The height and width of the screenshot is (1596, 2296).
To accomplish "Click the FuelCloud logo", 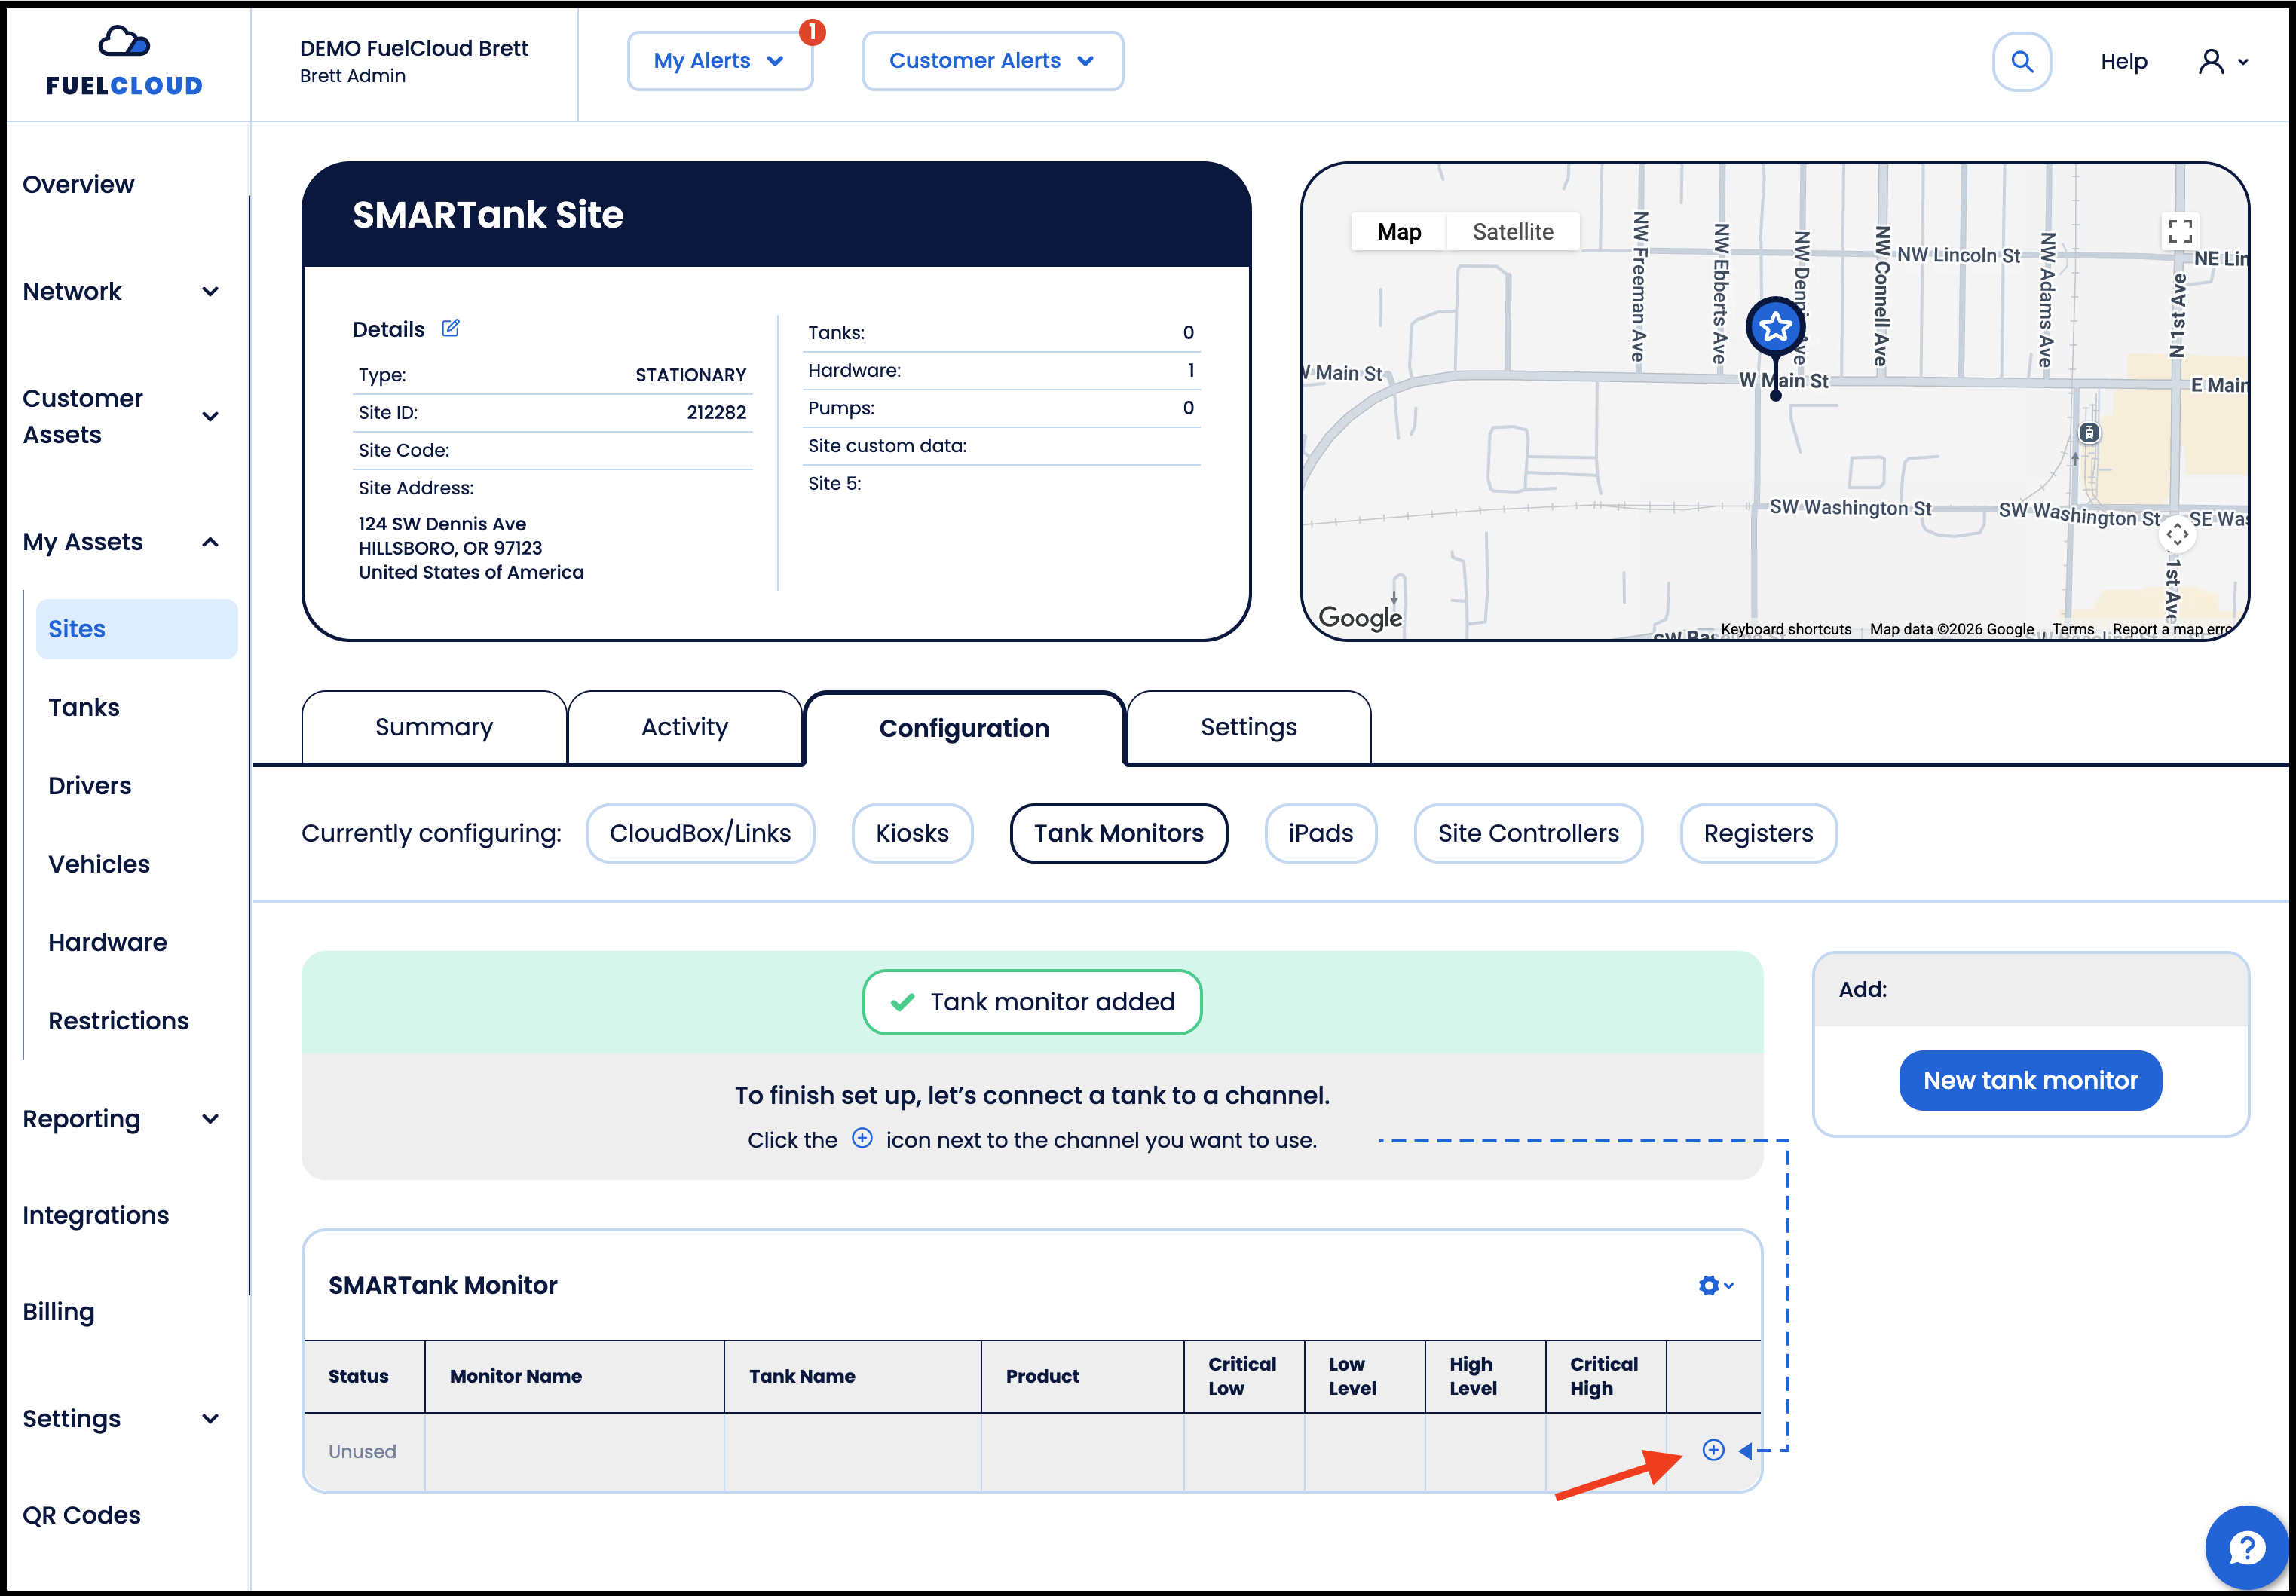I will pos(124,61).
